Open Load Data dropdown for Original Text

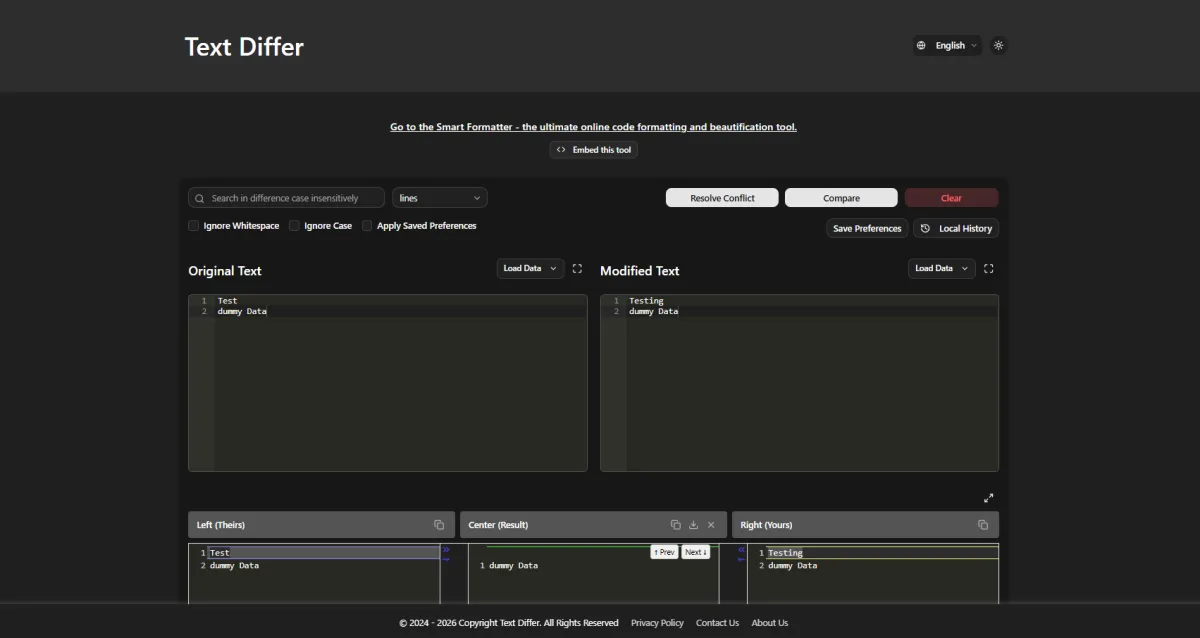[531, 268]
